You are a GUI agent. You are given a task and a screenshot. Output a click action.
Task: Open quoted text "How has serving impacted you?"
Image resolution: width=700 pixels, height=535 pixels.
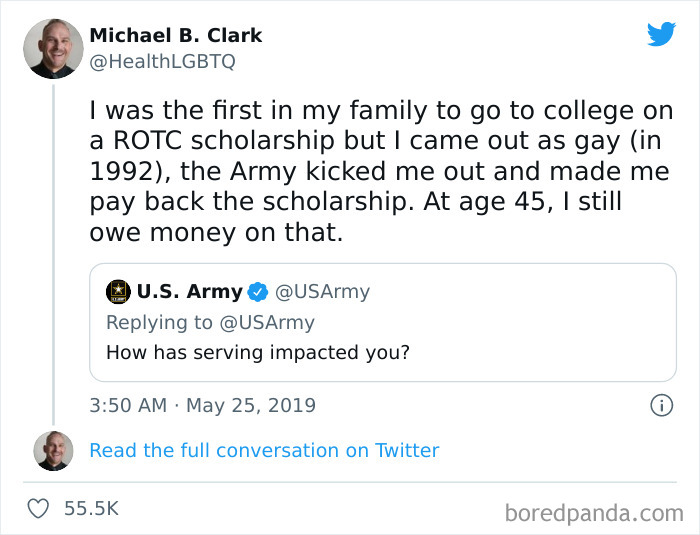[258, 353]
